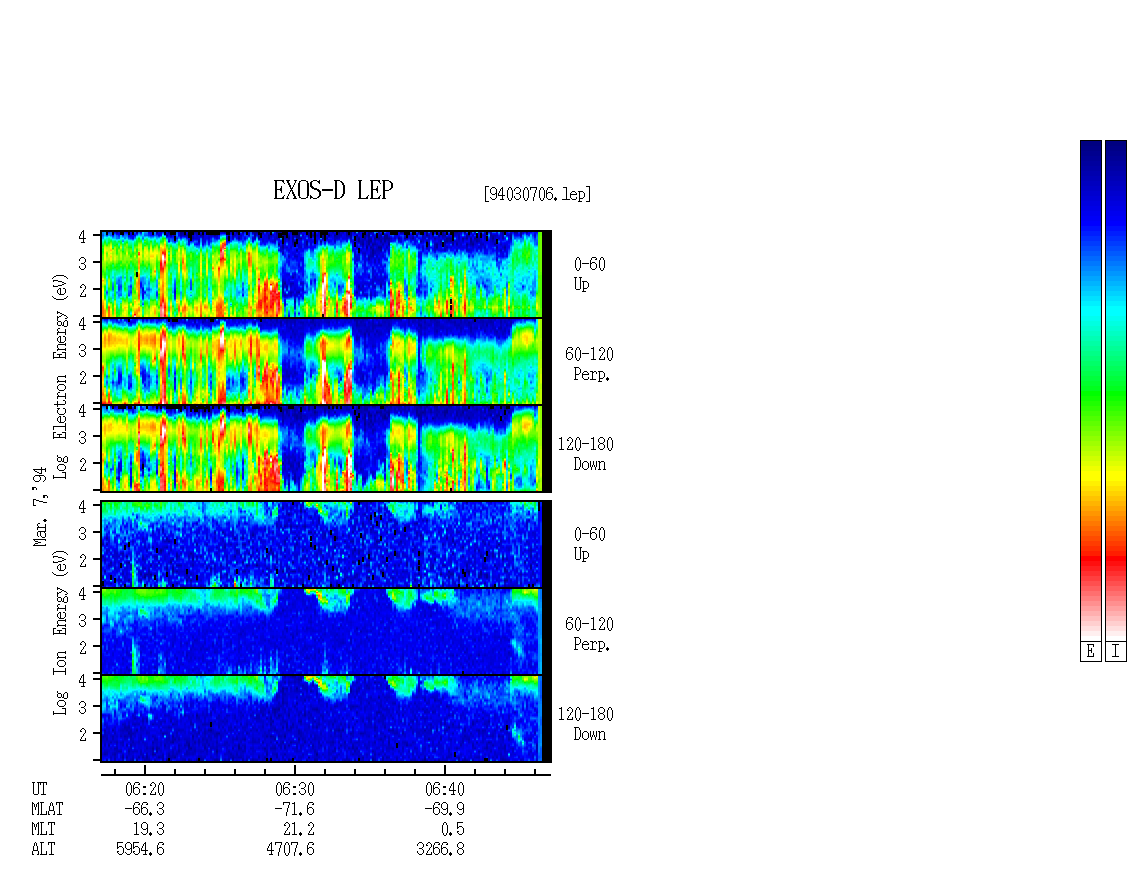Screen dimensions: 1130x875
Task: Click the ALT value 5954.6
Action: pyautogui.click(x=141, y=850)
